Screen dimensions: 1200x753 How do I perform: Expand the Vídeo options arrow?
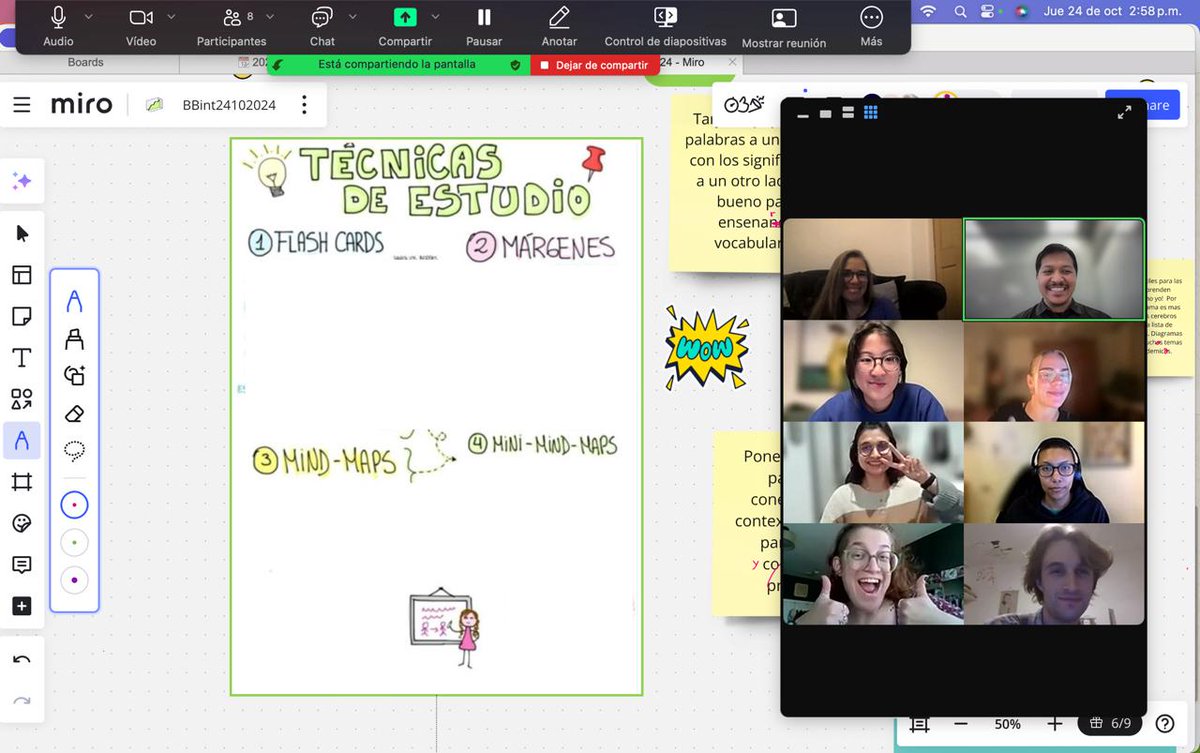click(171, 17)
